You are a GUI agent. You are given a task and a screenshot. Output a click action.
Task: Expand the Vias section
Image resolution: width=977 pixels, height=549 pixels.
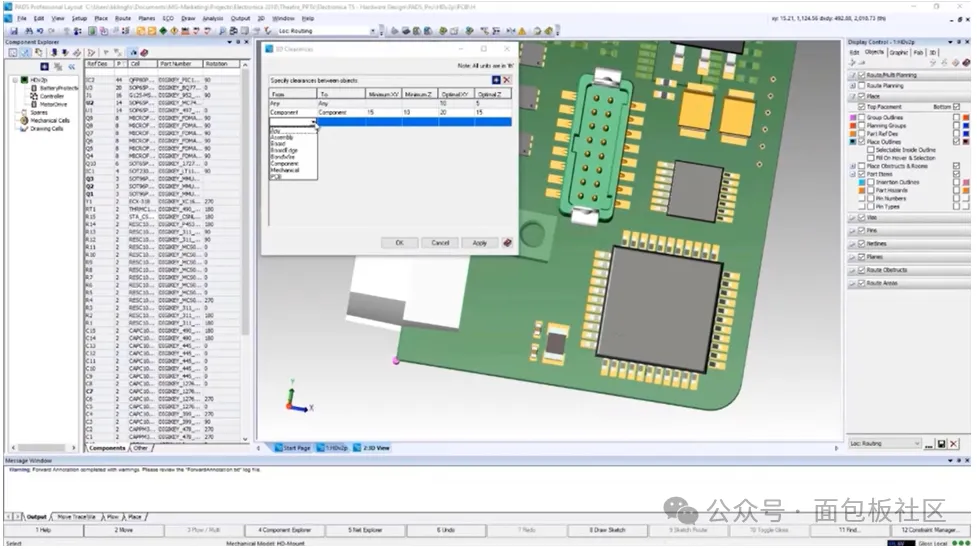[x=852, y=217]
